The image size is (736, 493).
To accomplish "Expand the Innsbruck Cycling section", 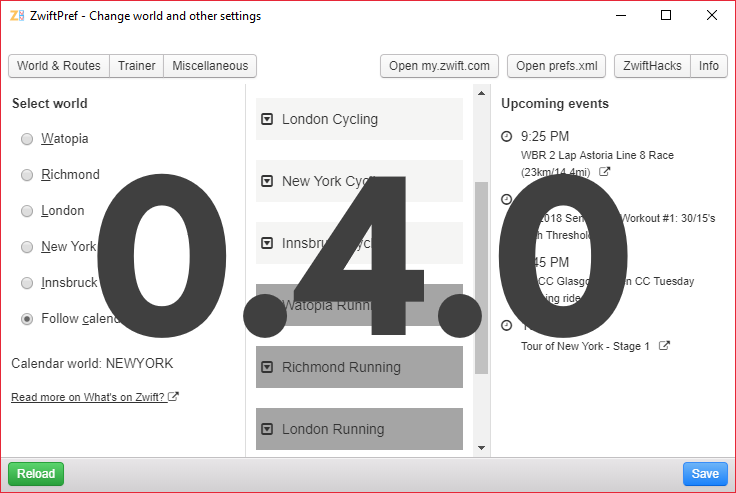I will [359, 243].
